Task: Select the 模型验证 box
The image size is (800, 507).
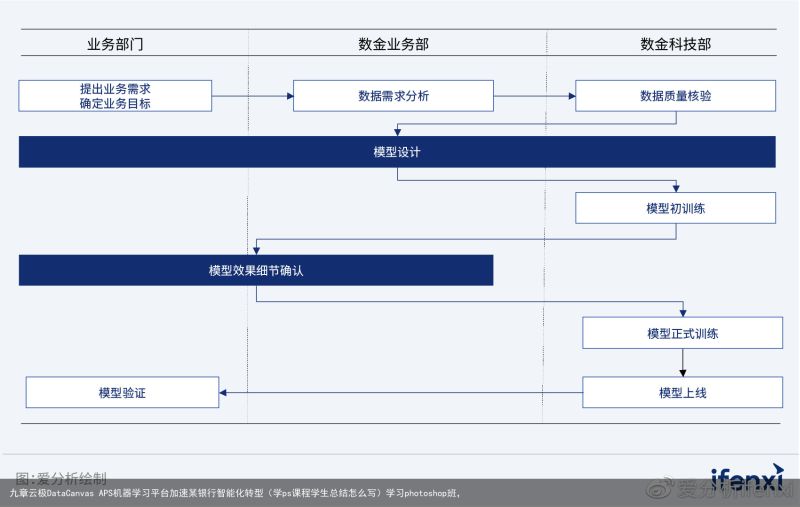Action: (x=122, y=392)
